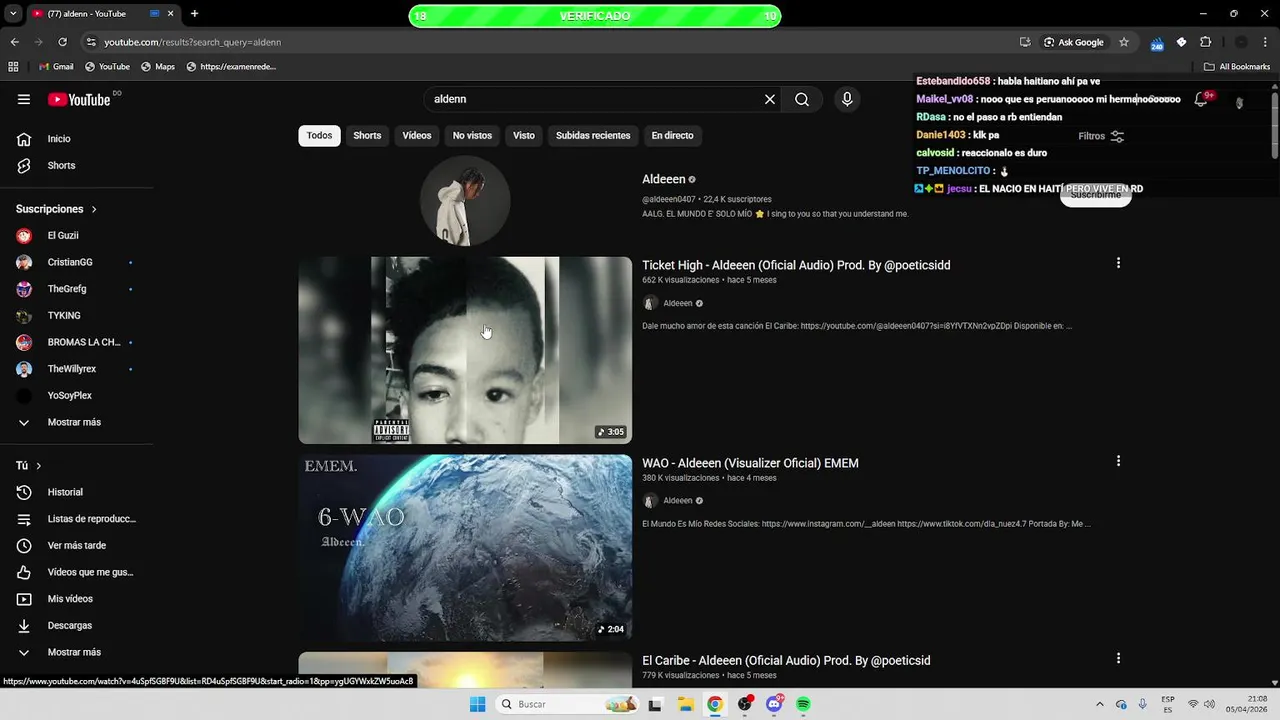This screenshot has height=720, width=1280.
Task: Open the WAO Visualizer Oficial title
Action: point(750,463)
